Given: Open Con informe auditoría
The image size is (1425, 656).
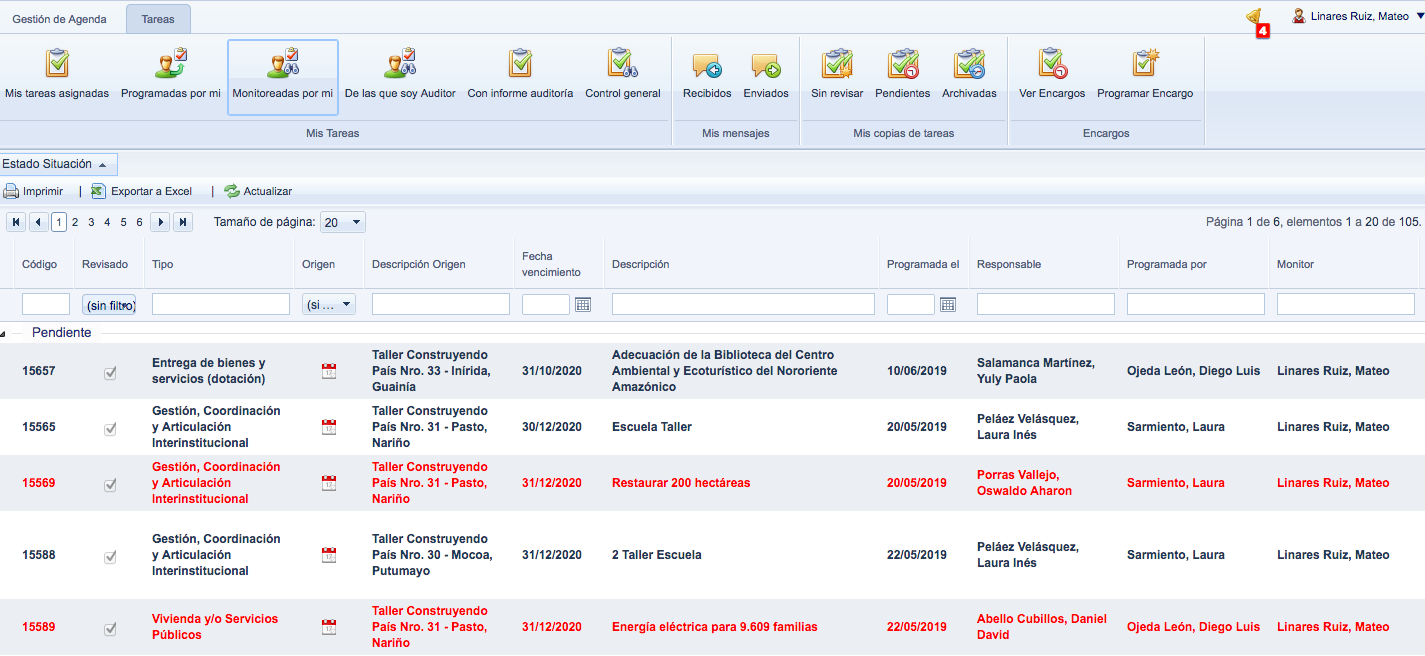Looking at the screenshot, I should point(520,77).
